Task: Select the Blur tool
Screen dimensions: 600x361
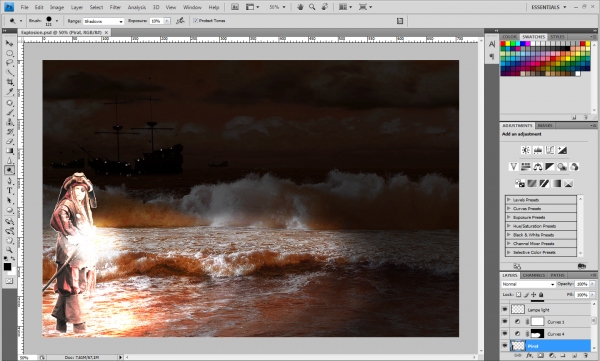Action: coord(10,160)
